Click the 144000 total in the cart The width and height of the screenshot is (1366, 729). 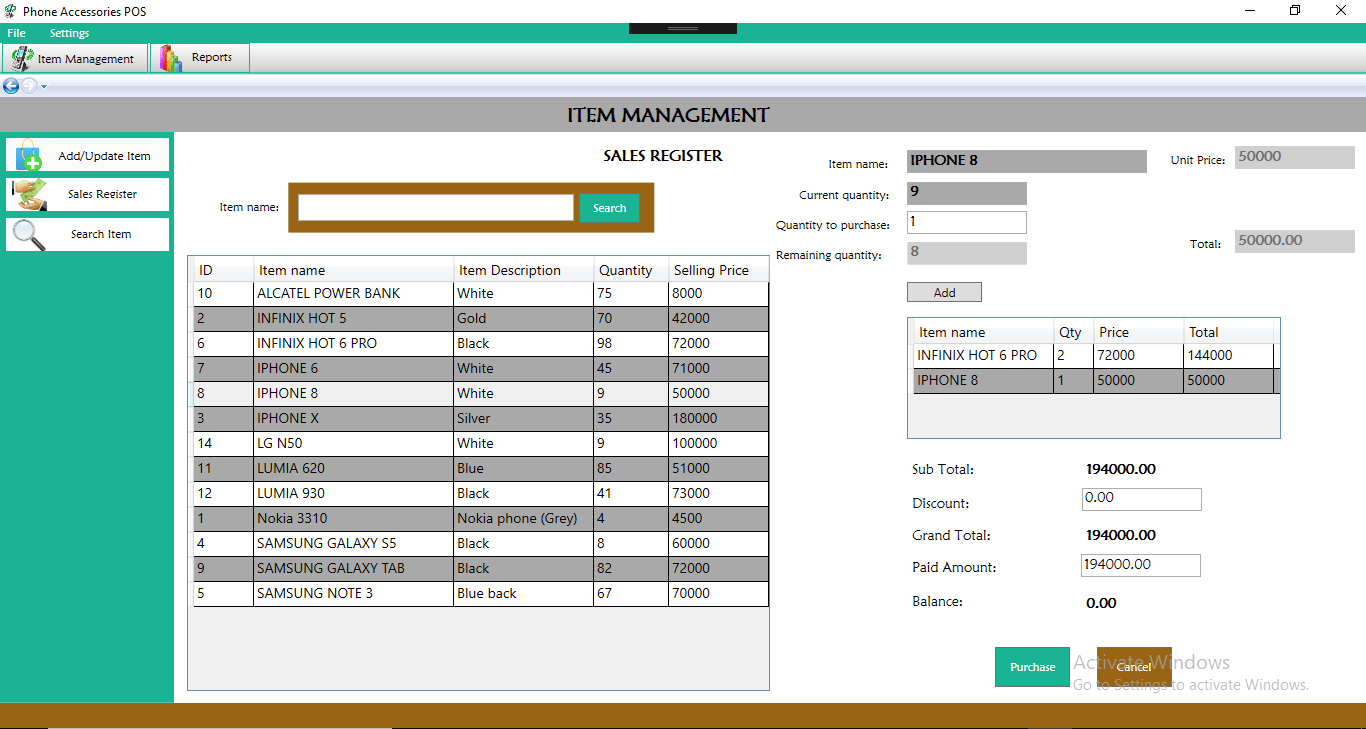point(1228,356)
